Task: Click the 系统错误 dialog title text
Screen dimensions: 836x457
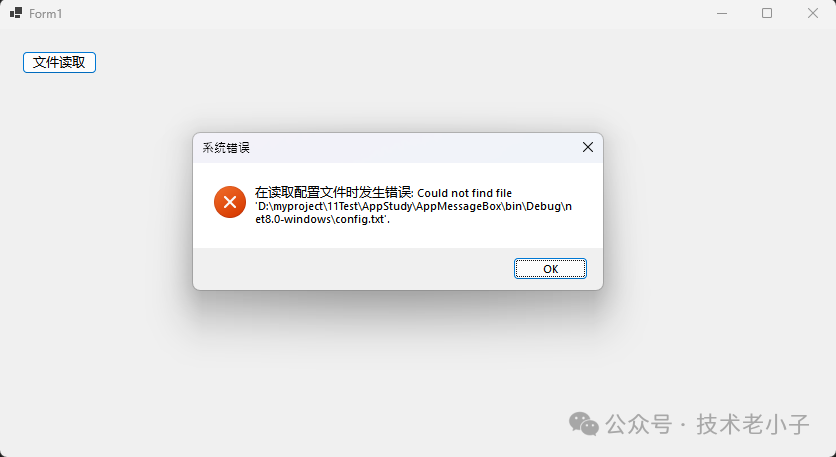Action: pyautogui.click(x=226, y=148)
